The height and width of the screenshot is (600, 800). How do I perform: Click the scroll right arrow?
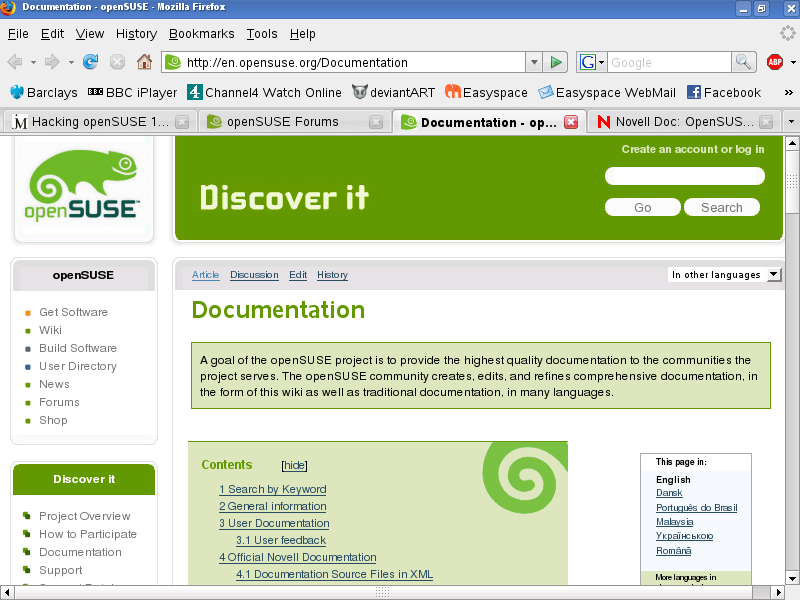coord(779,592)
